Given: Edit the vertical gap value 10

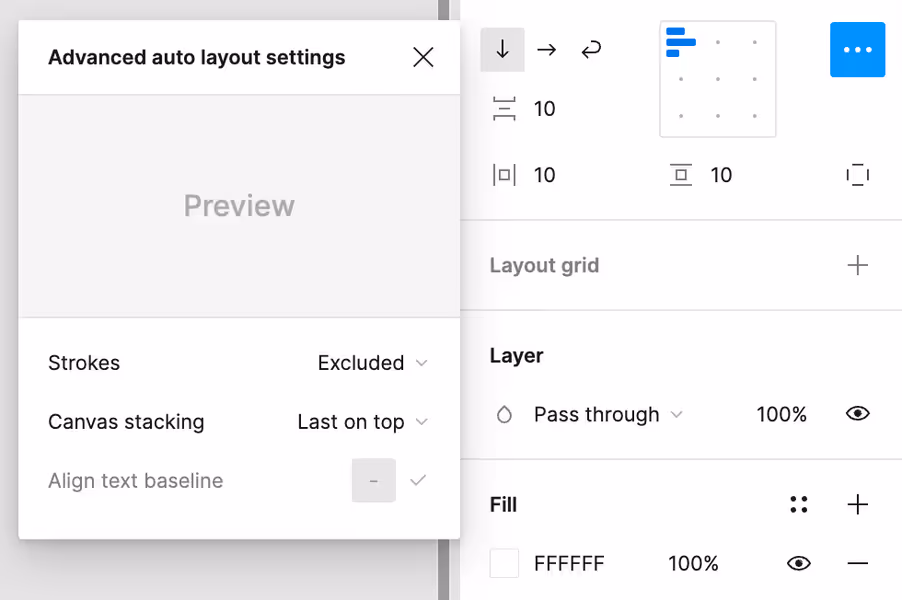Looking at the screenshot, I should (544, 109).
